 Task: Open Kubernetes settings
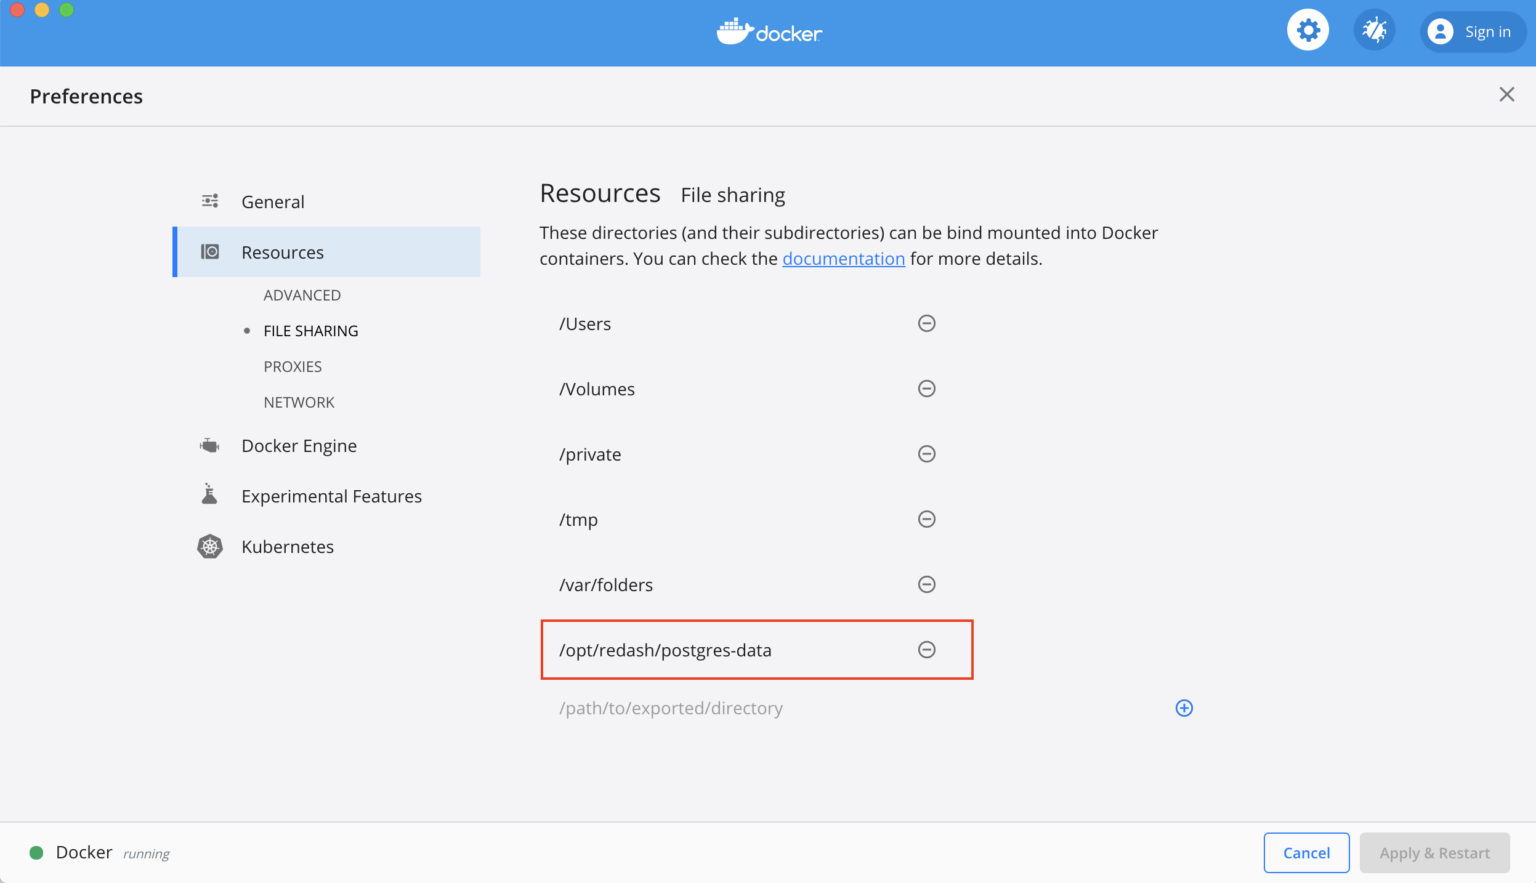click(287, 547)
